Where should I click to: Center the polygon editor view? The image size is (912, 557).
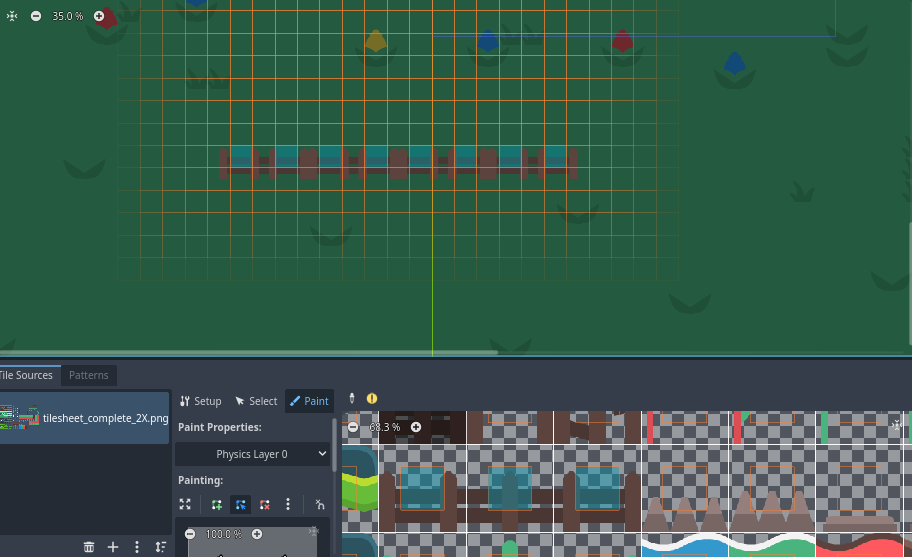pos(314,530)
